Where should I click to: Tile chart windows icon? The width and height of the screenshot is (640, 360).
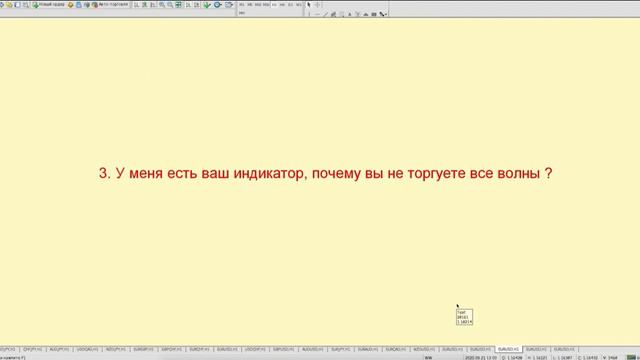(x=178, y=5)
